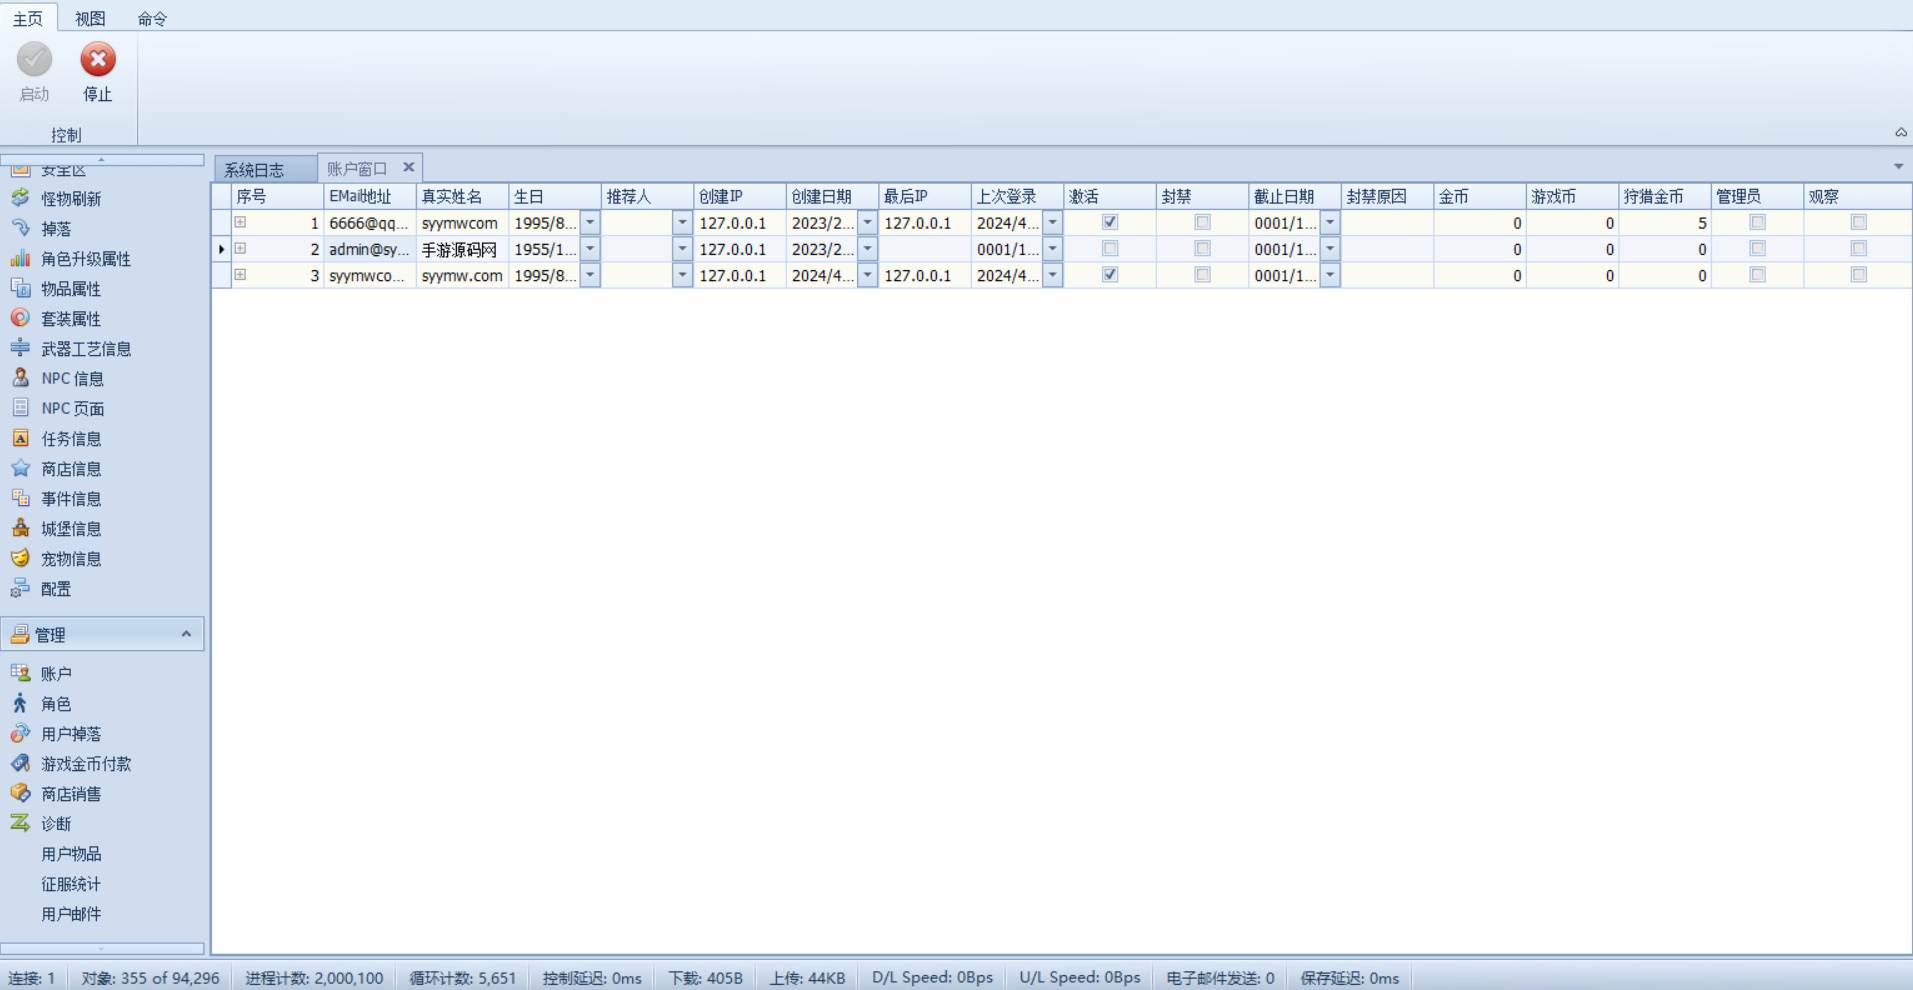The height and width of the screenshot is (990, 1913).
Task: Click the 诊断 diagnostics icon
Action: click(x=20, y=823)
